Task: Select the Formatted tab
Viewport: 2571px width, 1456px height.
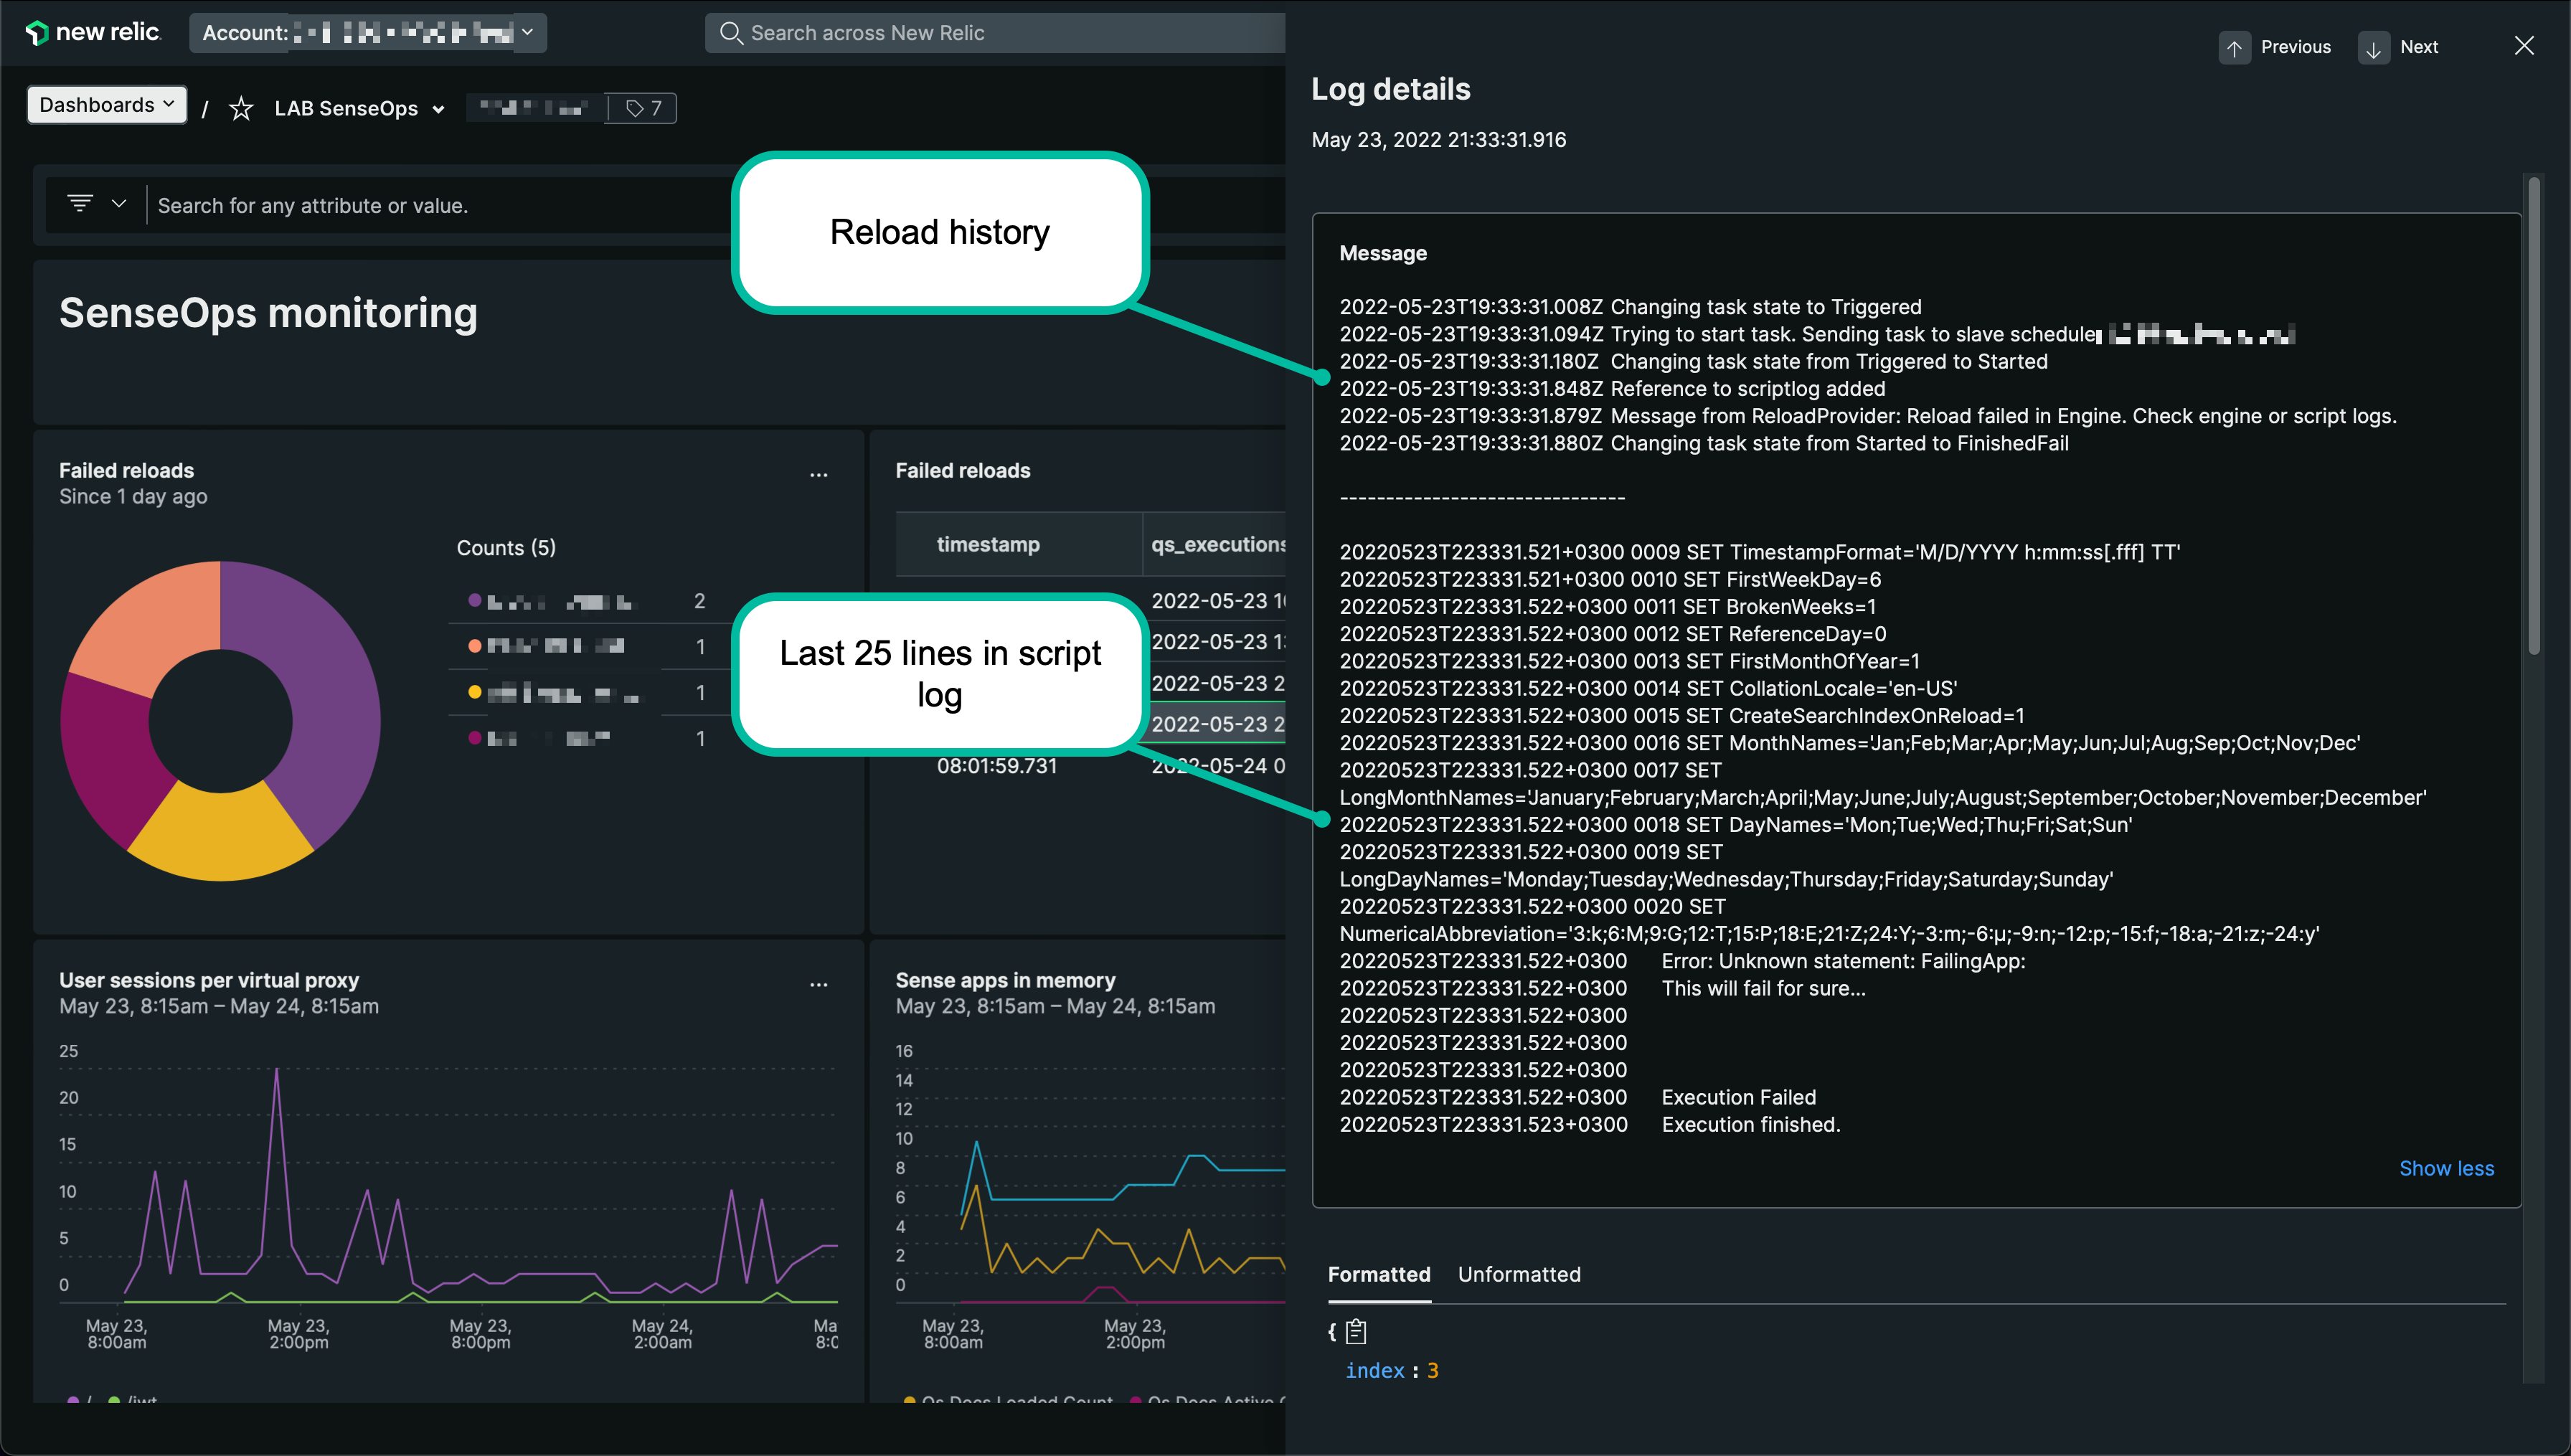Action: (1378, 1274)
